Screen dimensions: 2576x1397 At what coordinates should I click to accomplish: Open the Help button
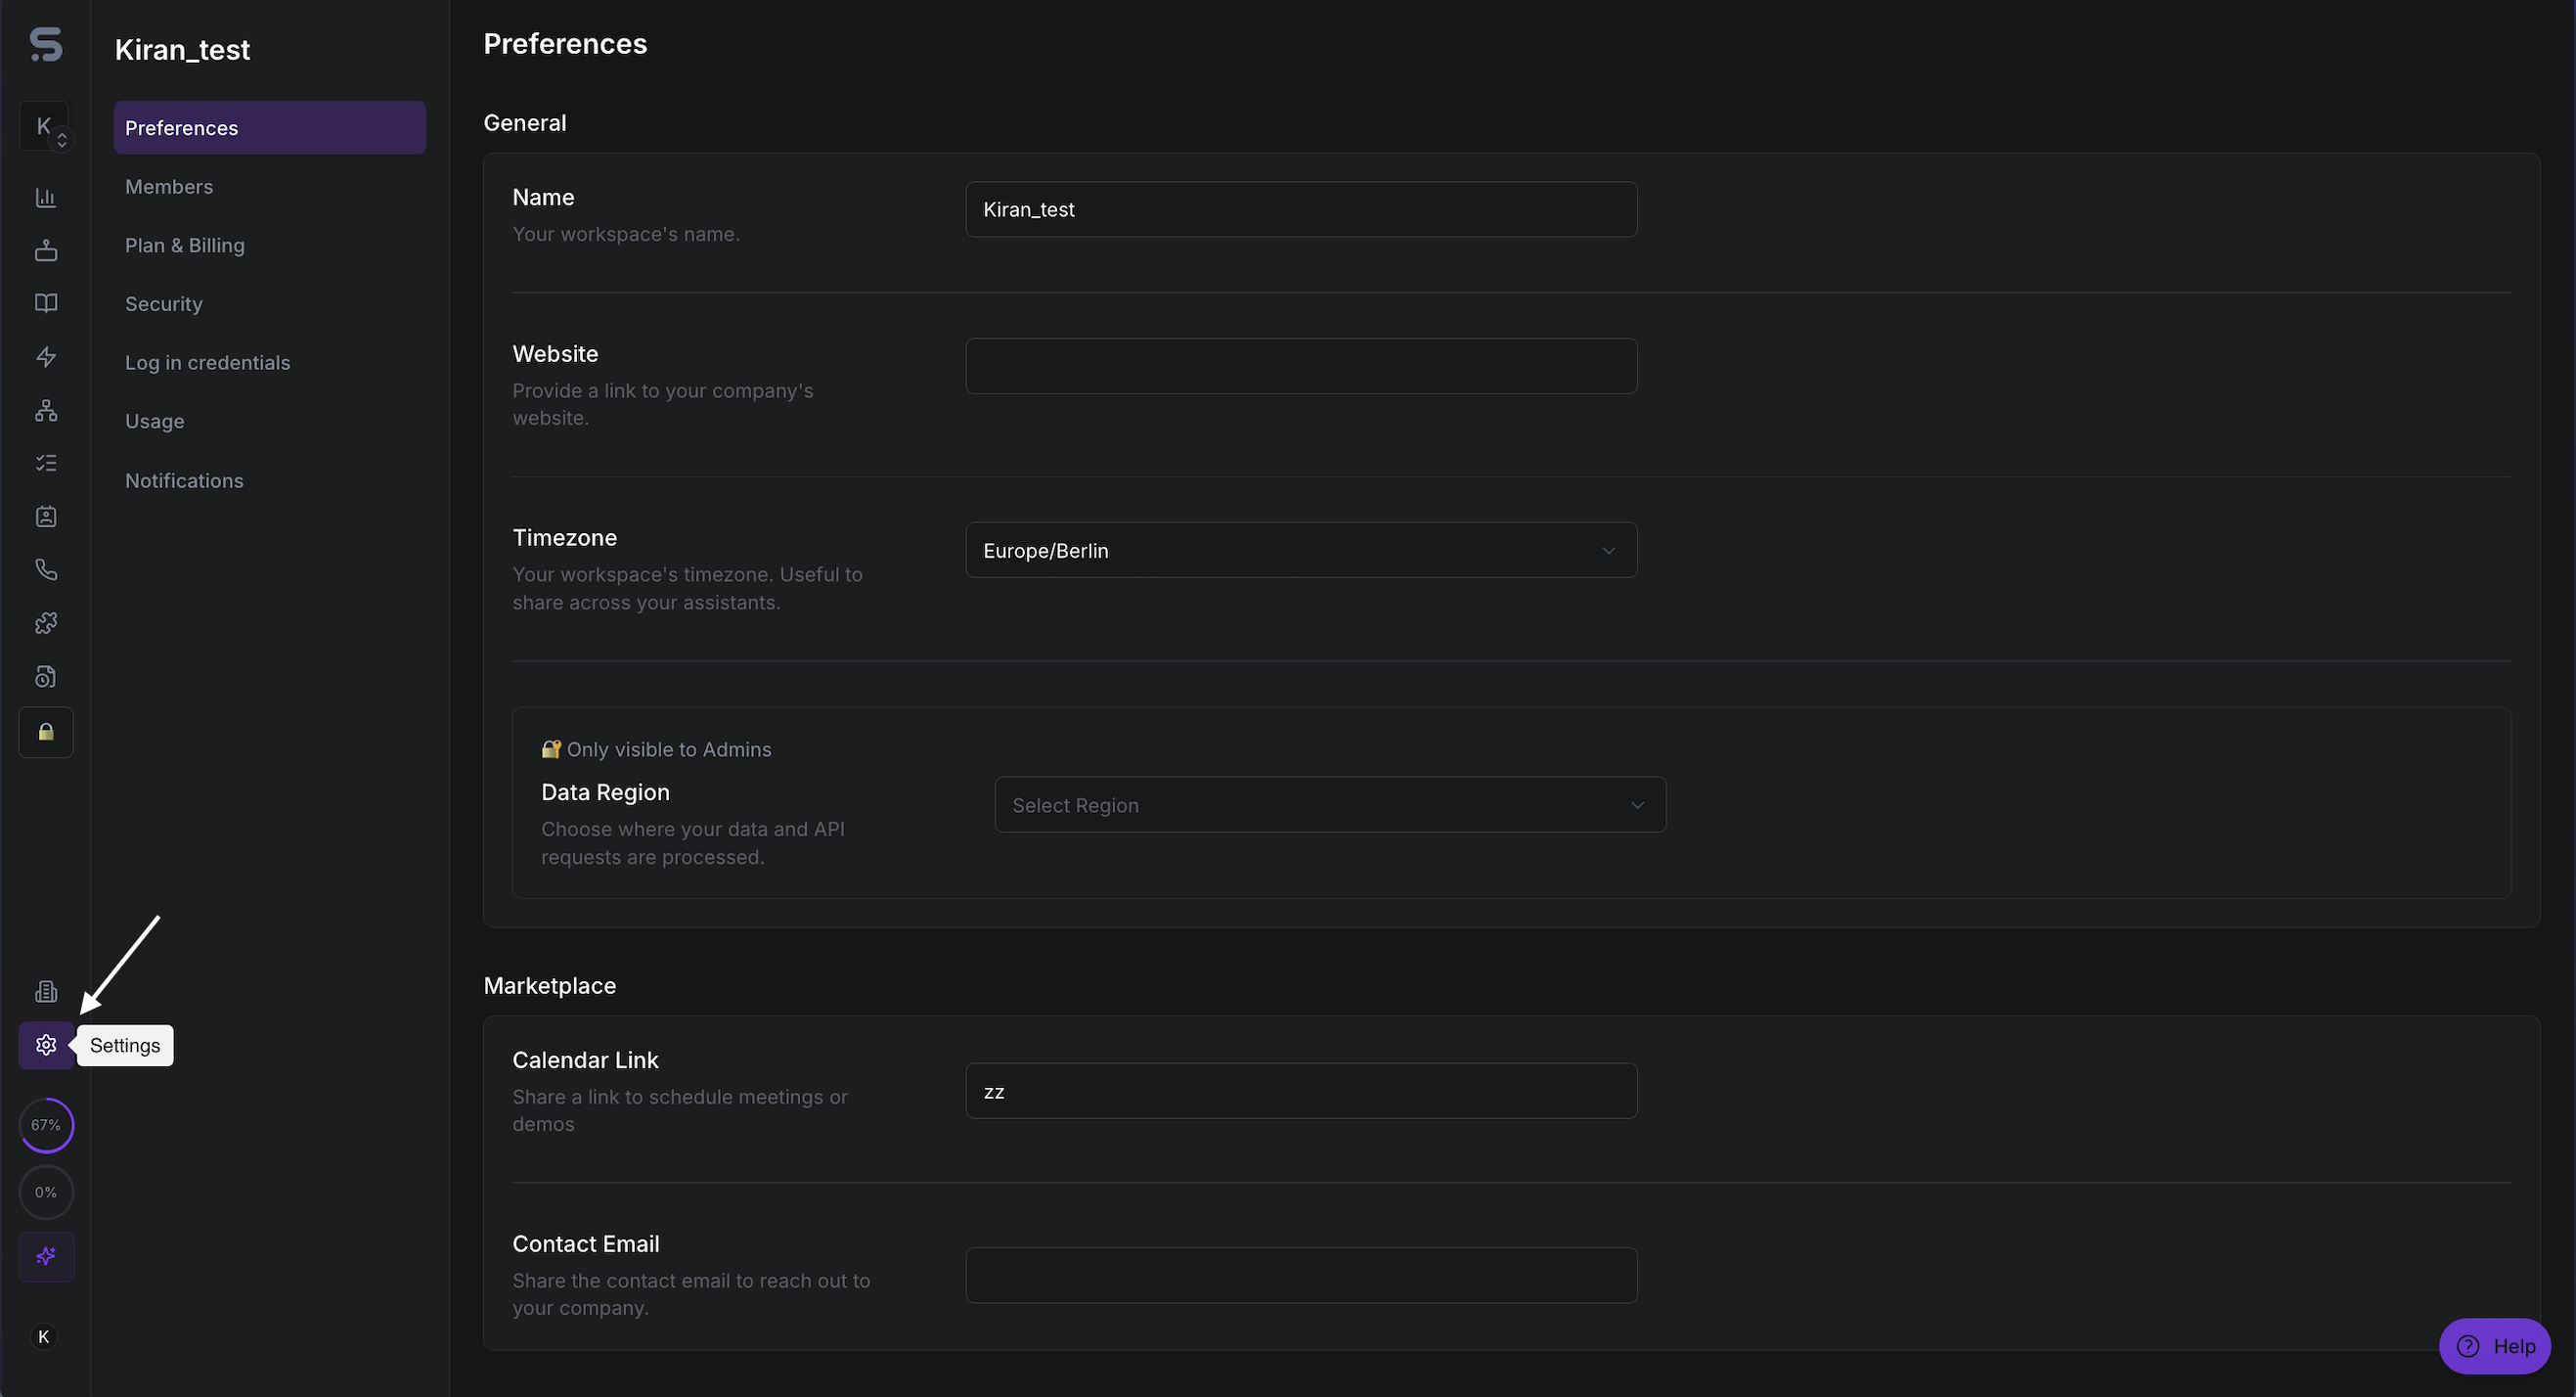(2495, 1346)
